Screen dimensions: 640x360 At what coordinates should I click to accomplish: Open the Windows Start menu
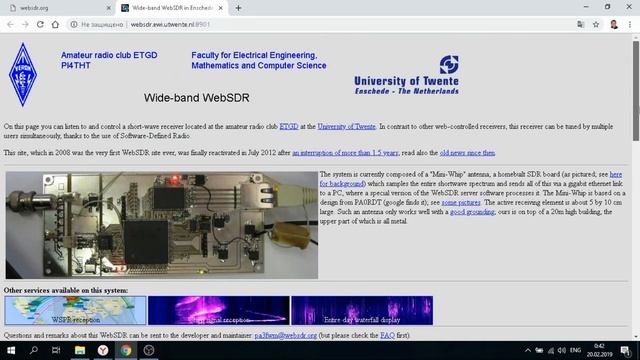coord(11,350)
